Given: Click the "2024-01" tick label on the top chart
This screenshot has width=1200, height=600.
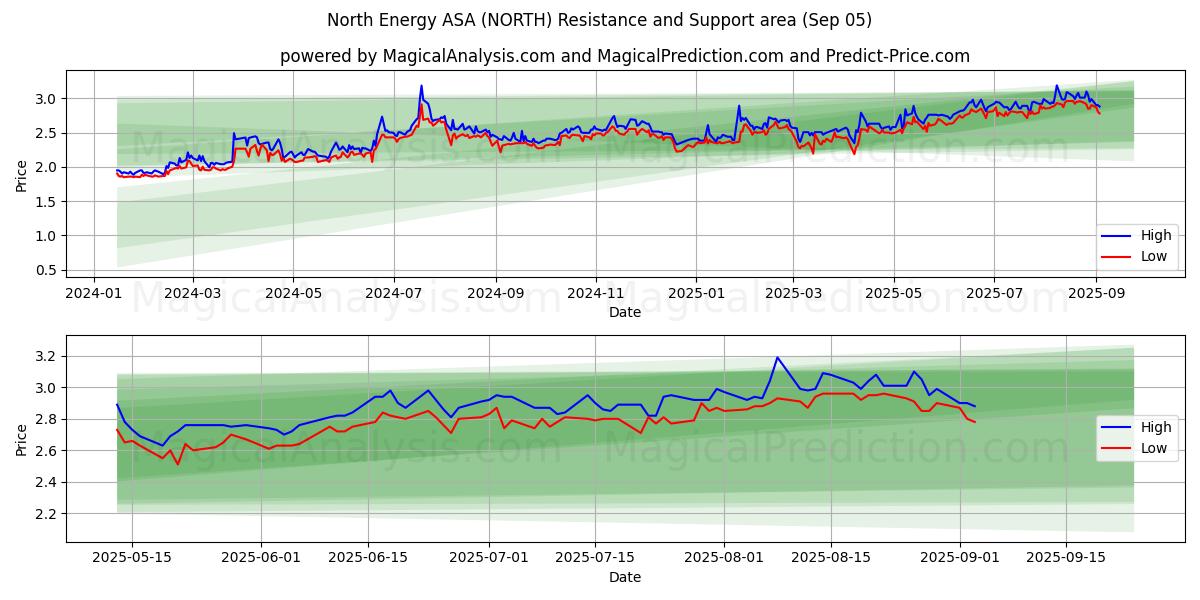Looking at the screenshot, I should pyautogui.click(x=94, y=293).
